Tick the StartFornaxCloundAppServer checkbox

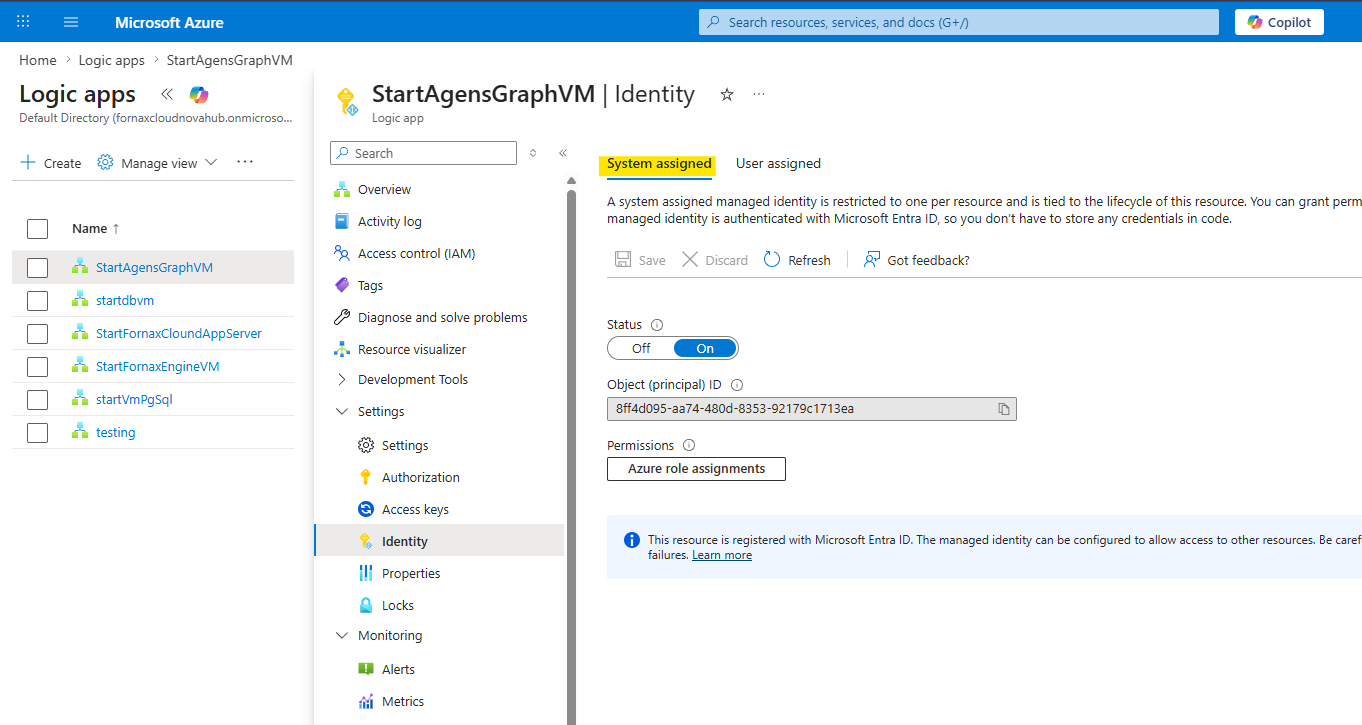pos(37,333)
